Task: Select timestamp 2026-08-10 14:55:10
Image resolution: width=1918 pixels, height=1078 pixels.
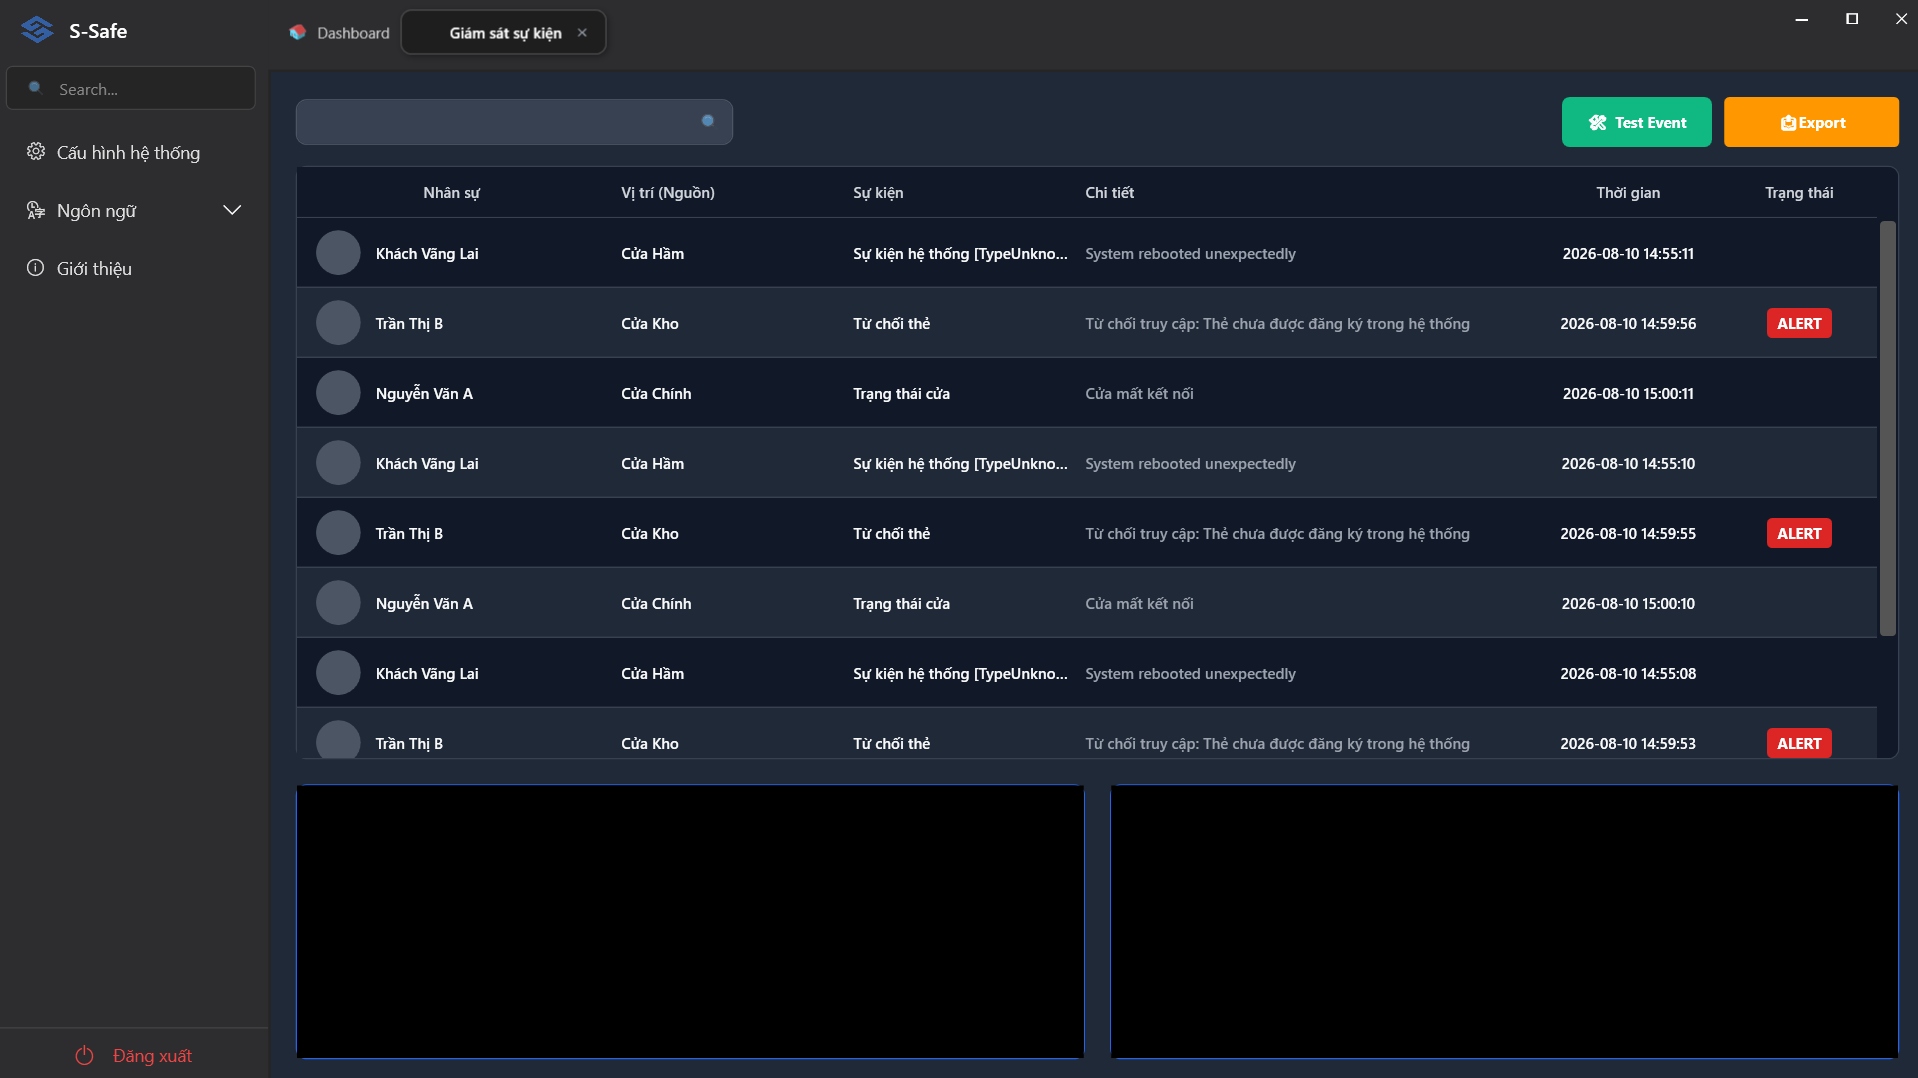Action: 1628,463
